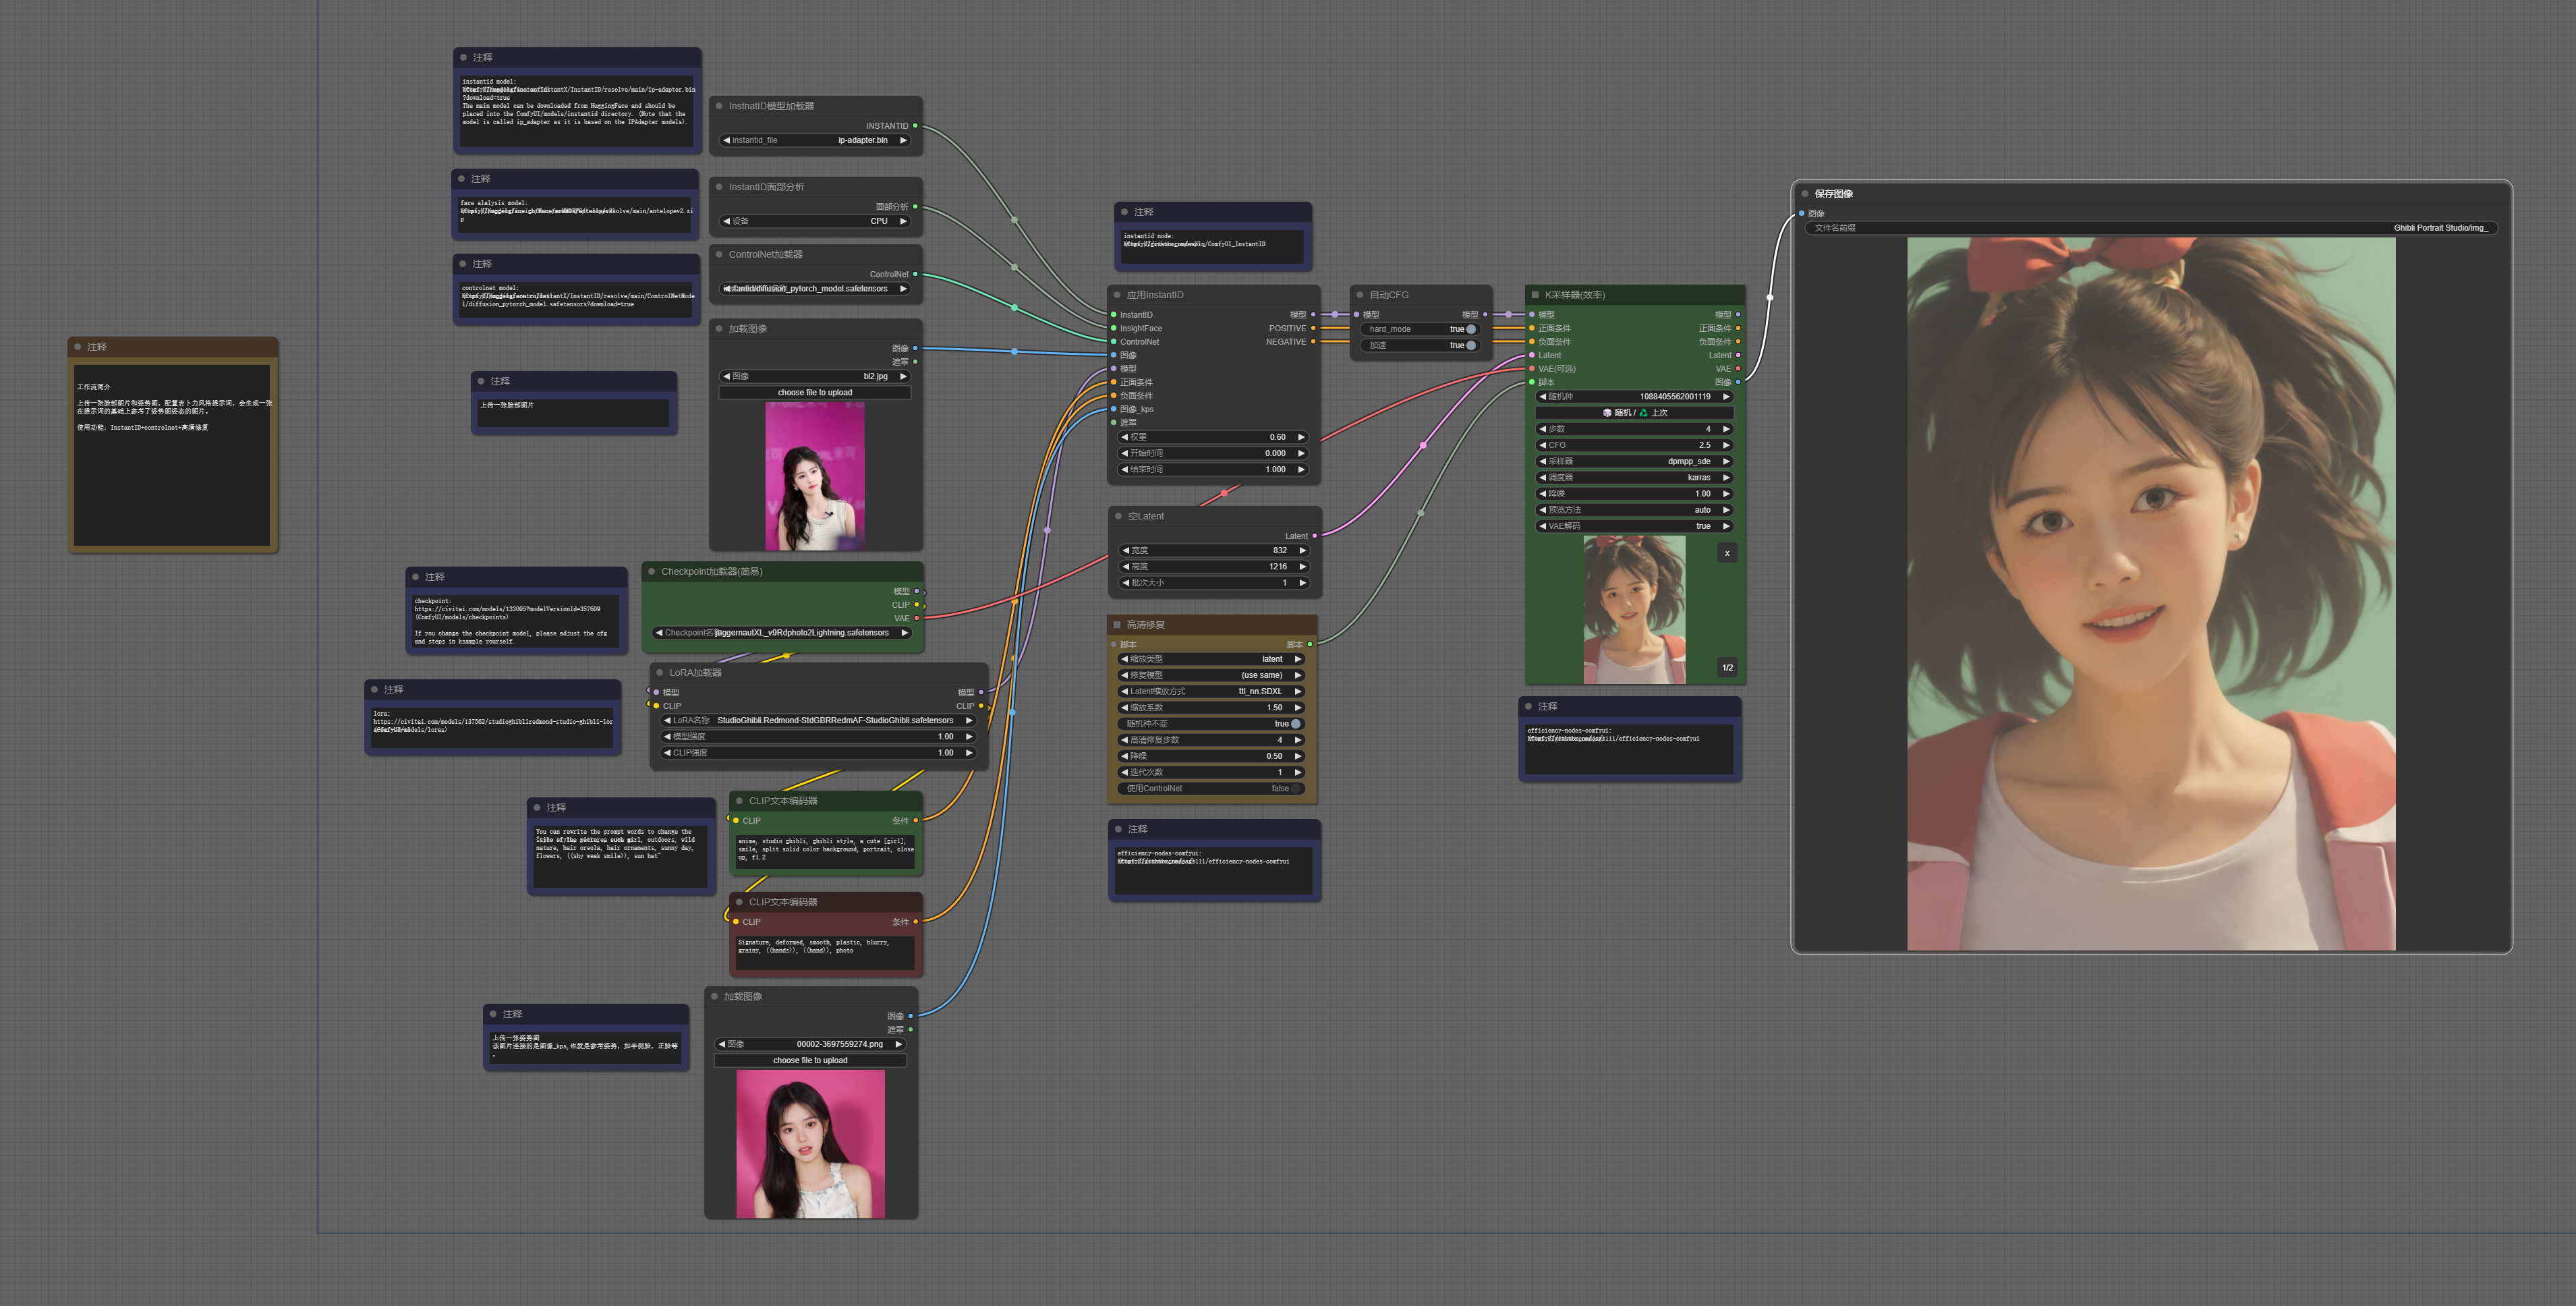
Task: Click 随机 / 上次 seed button
Action: 1634,412
